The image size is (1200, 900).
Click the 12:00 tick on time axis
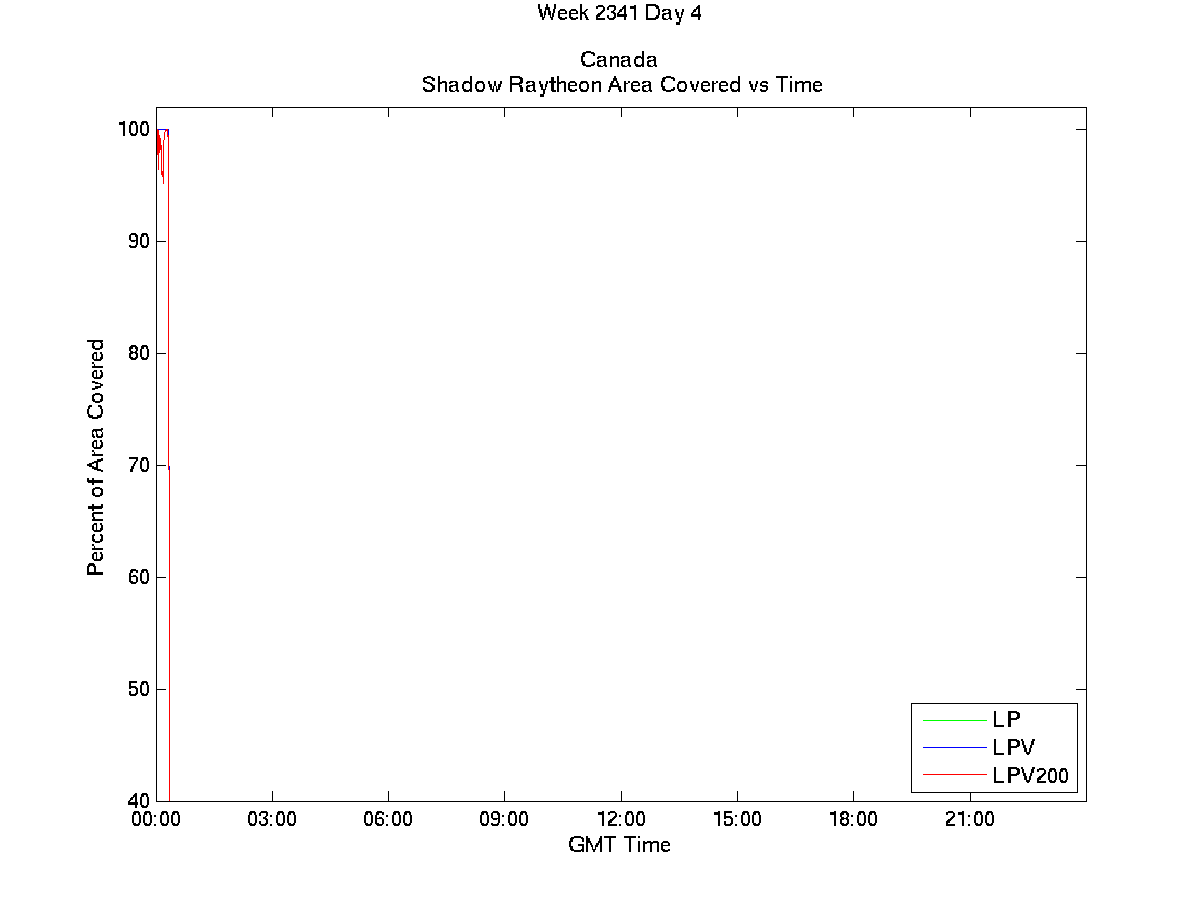621,820
